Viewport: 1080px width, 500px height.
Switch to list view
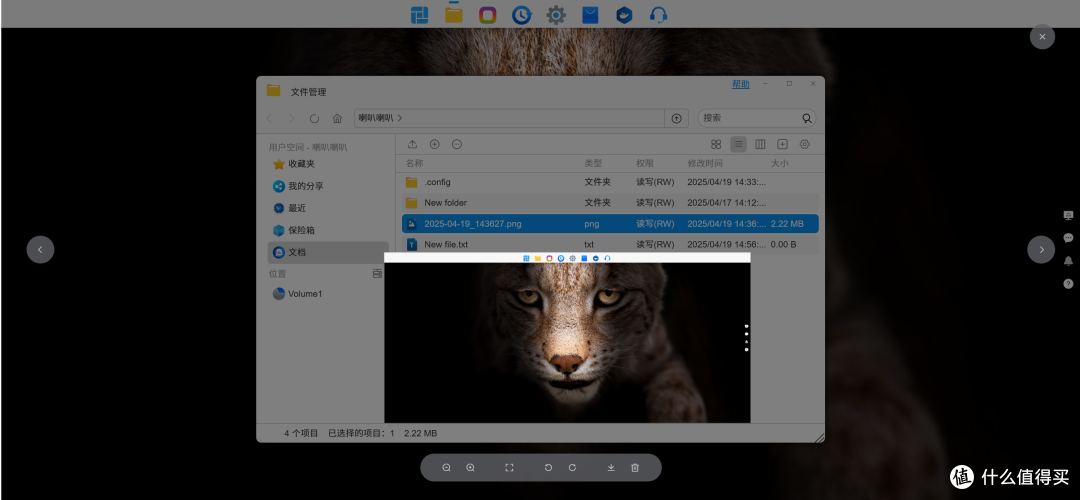(x=738, y=144)
